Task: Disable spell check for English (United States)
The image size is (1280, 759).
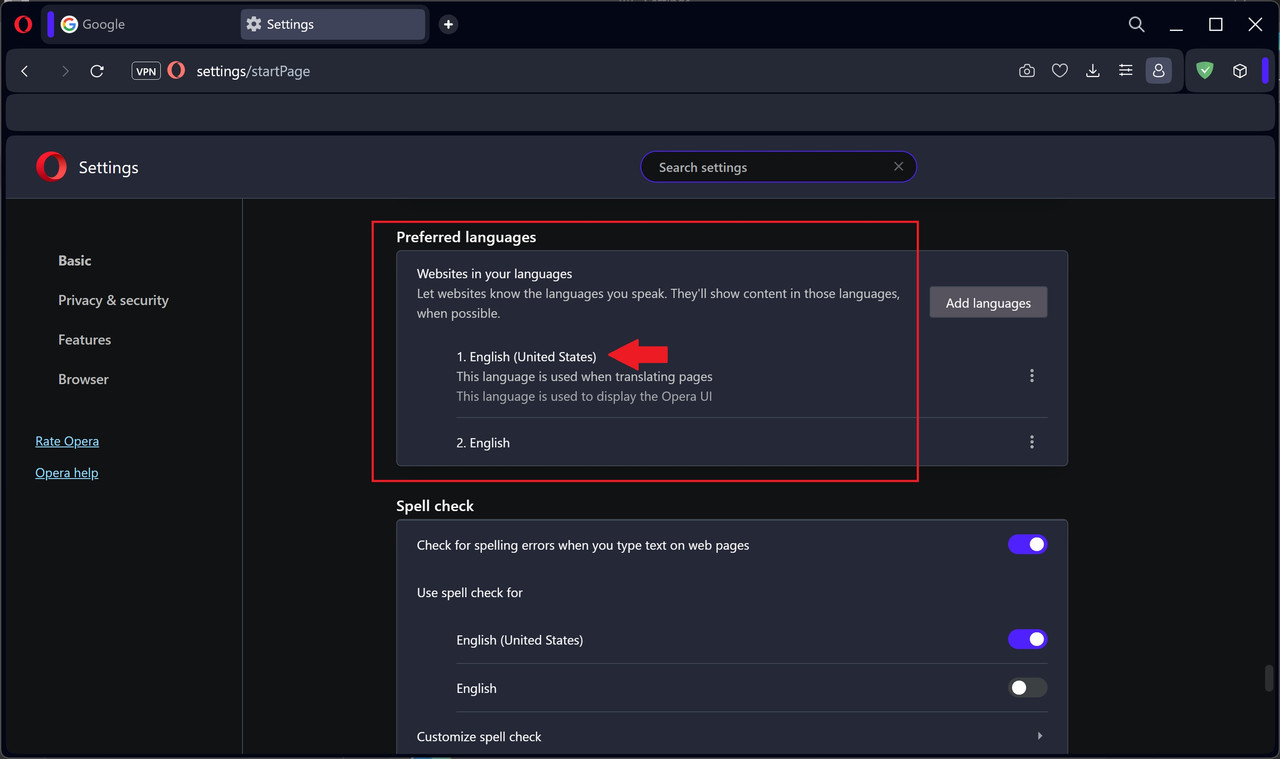Action: pyautogui.click(x=1027, y=639)
